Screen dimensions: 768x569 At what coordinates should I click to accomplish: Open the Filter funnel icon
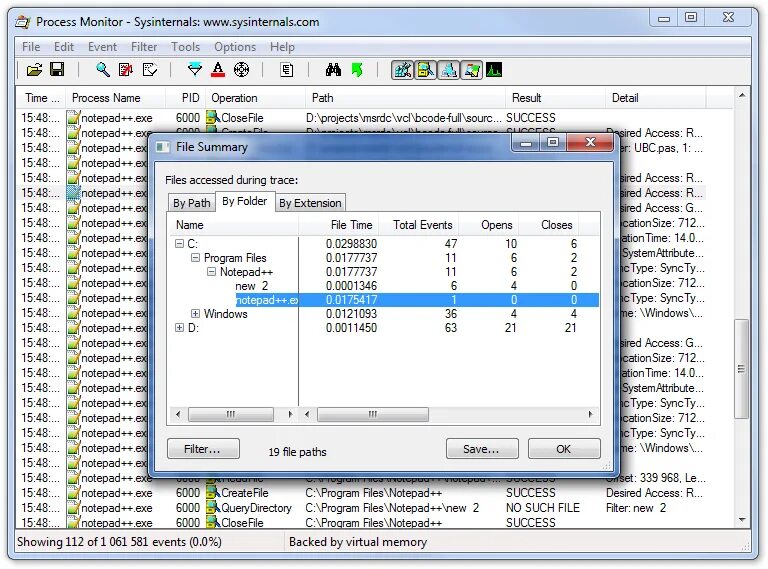click(194, 70)
